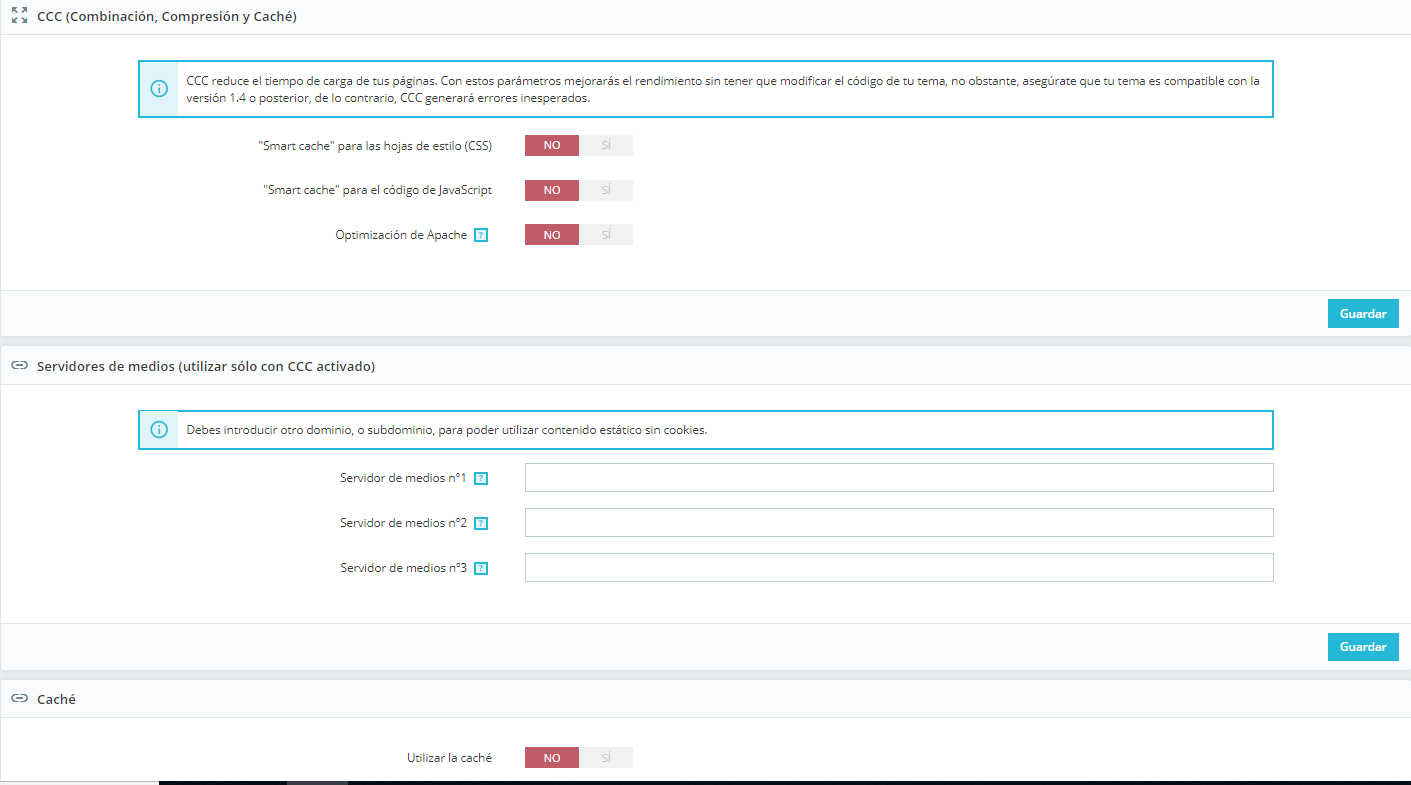Click the Servidor de medios nº2 label
1411x785 pixels.
tap(404, 523)
